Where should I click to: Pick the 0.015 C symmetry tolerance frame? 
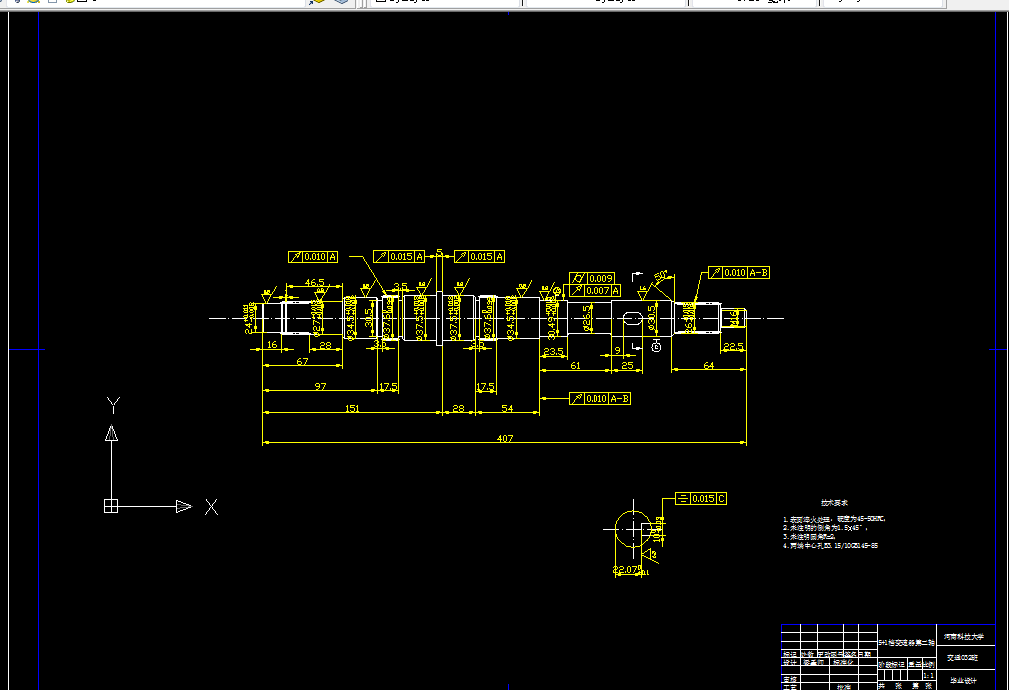coord(701,498)
